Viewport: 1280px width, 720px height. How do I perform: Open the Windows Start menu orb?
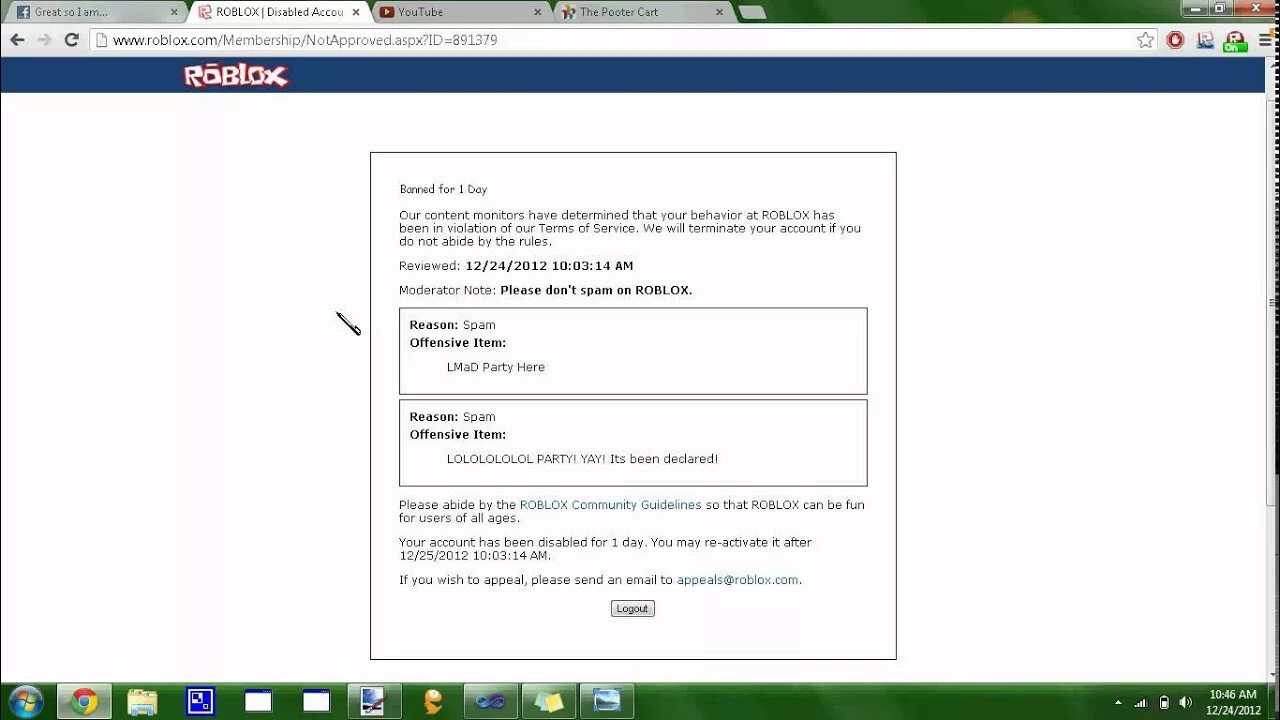point(25,701)
